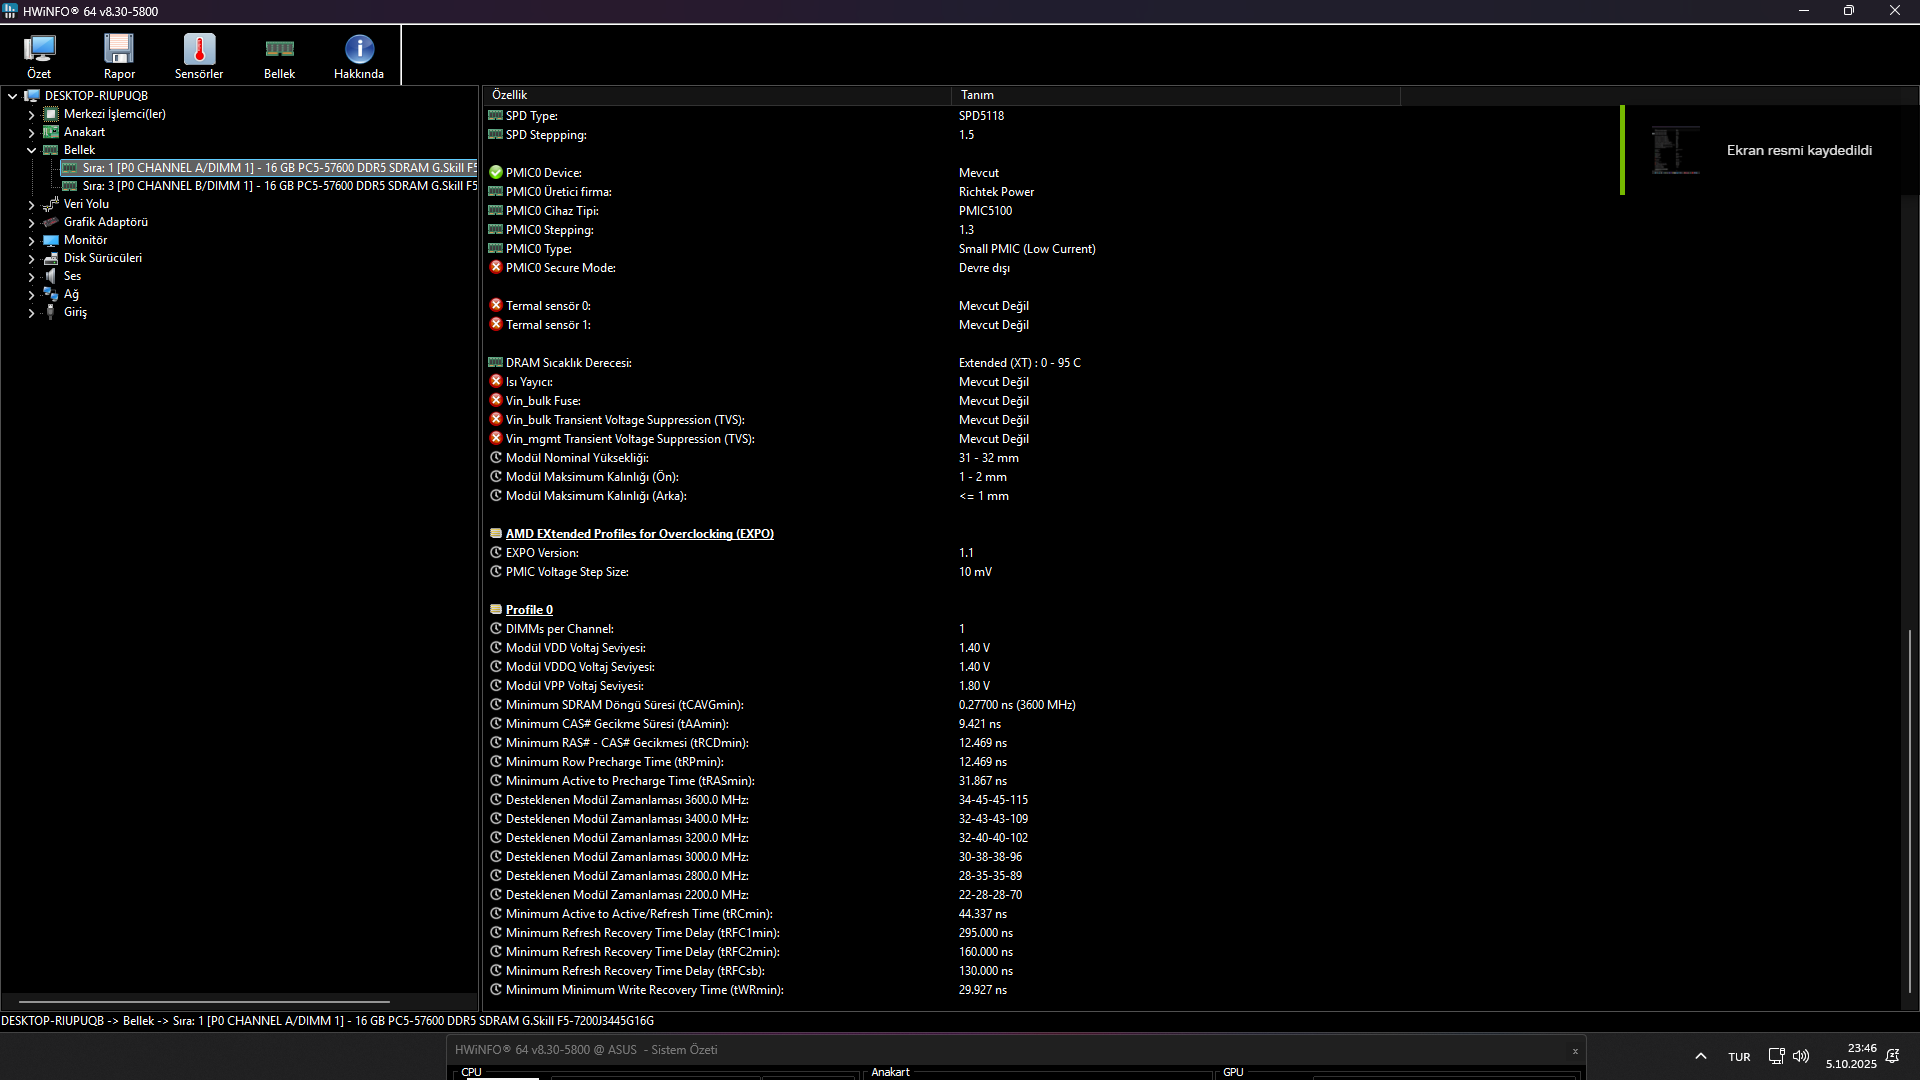The height and width of the screenshot is (1080, 1920).
Task: Select the 34-45-45-115 timing value
Action: coord(993,800)
